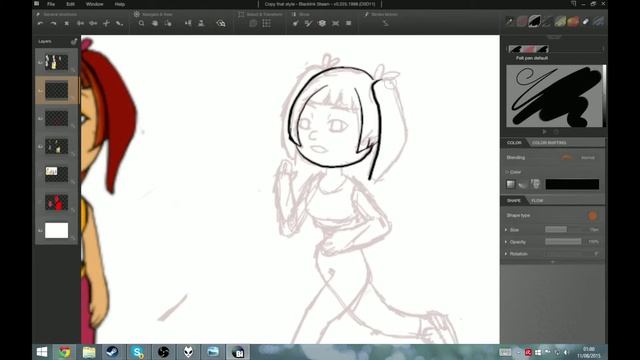Toggle the eye of the third, empty layer
This screenshot has width=640, height=360.
tap(40, 118)
